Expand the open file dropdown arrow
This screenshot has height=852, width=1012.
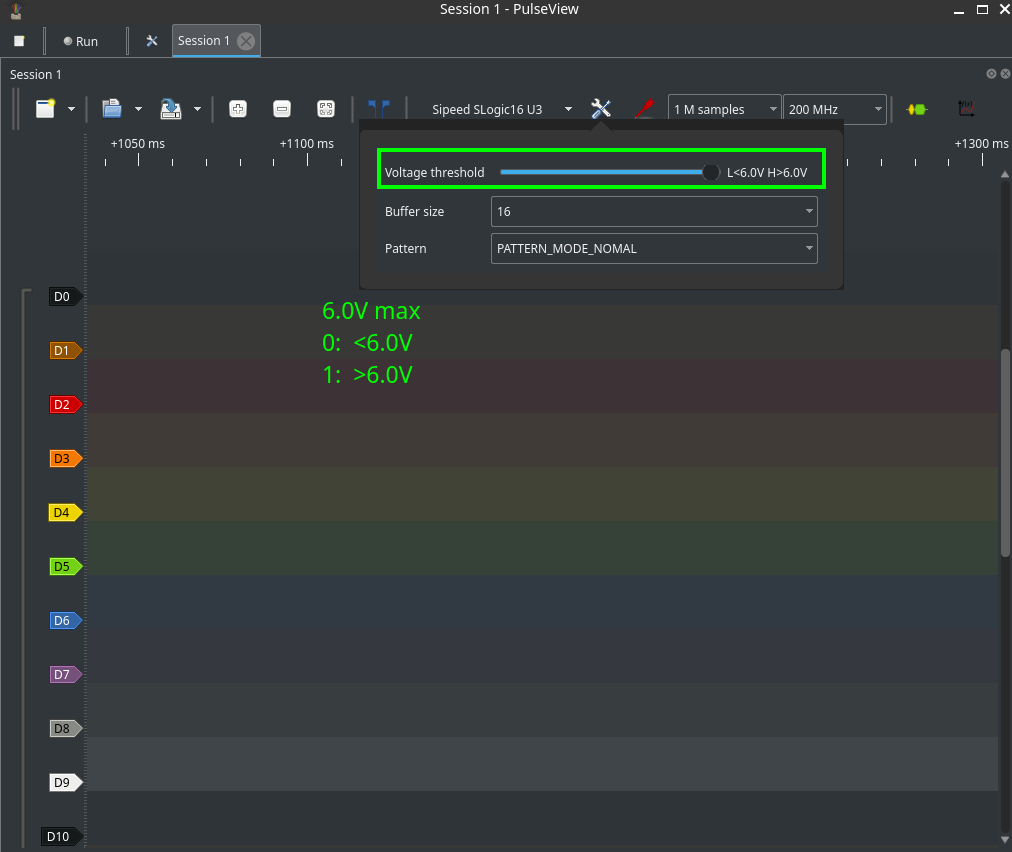[138, 109]
